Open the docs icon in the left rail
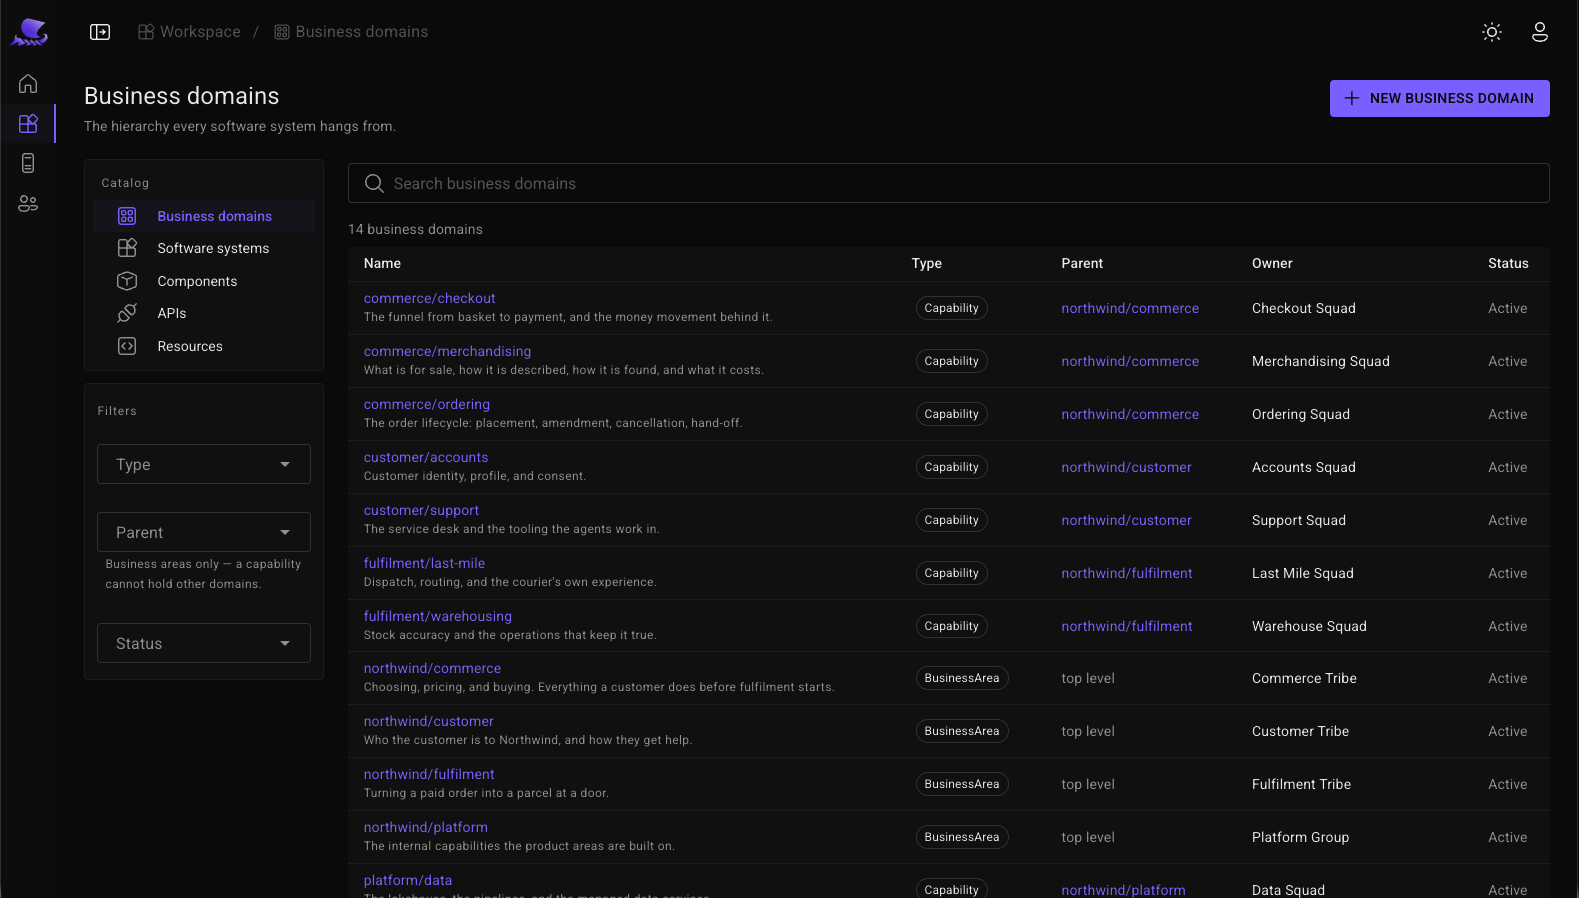 (x=28, y=163)
